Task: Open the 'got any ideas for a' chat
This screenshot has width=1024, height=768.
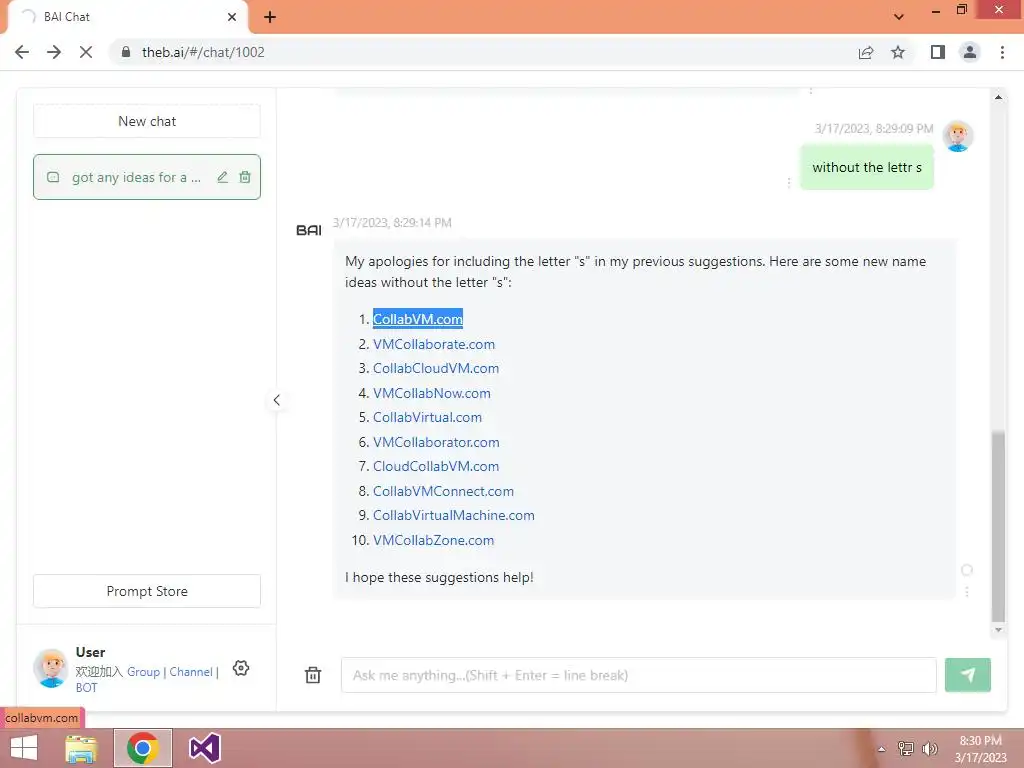Action: (x=147, y=177)
